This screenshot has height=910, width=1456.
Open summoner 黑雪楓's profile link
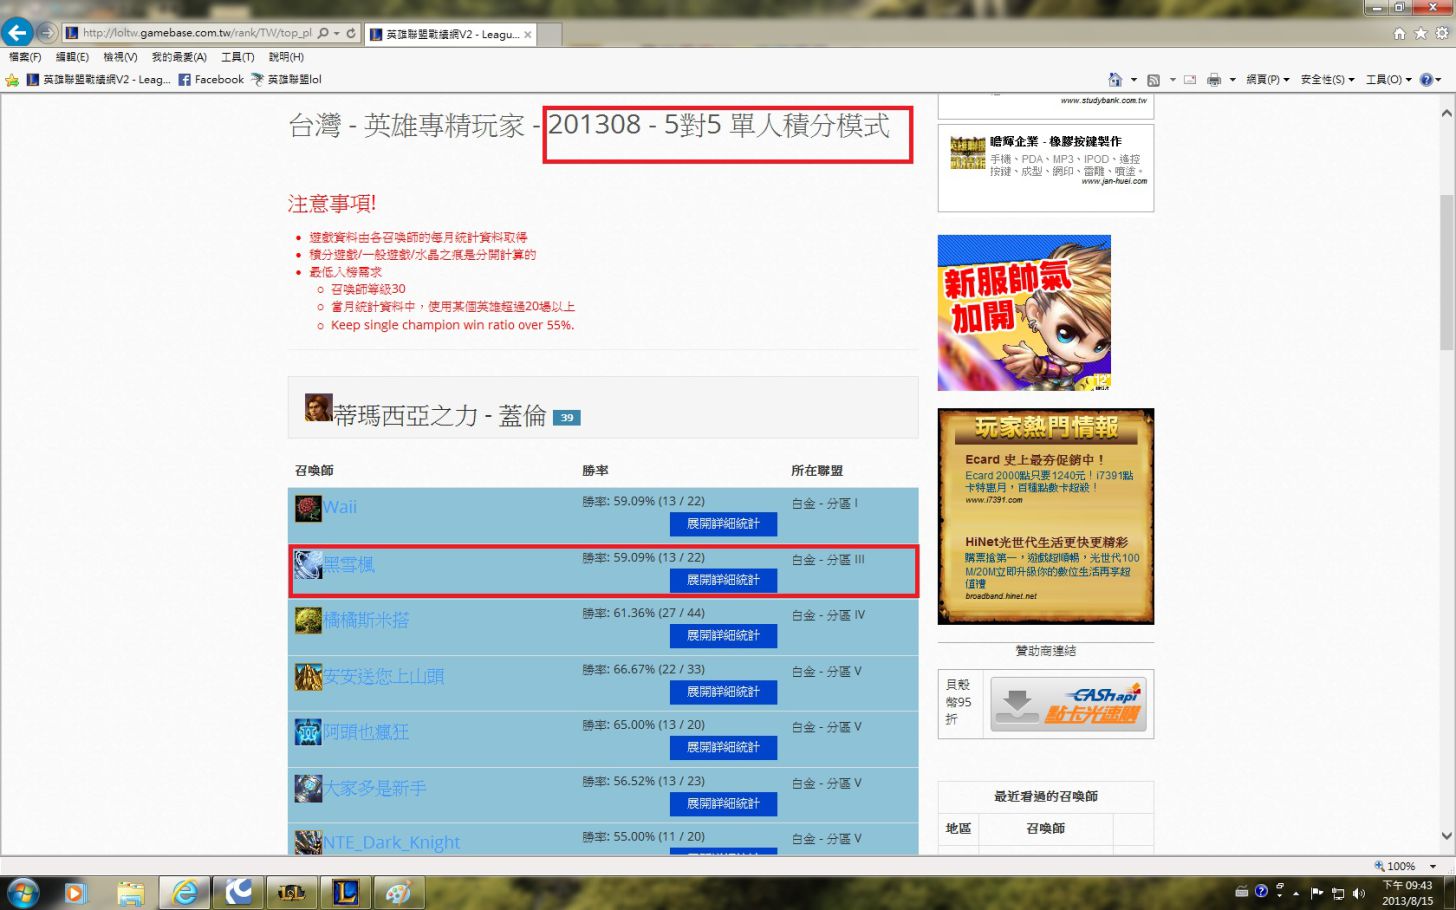pyautogui.click(x=349, y=565)
